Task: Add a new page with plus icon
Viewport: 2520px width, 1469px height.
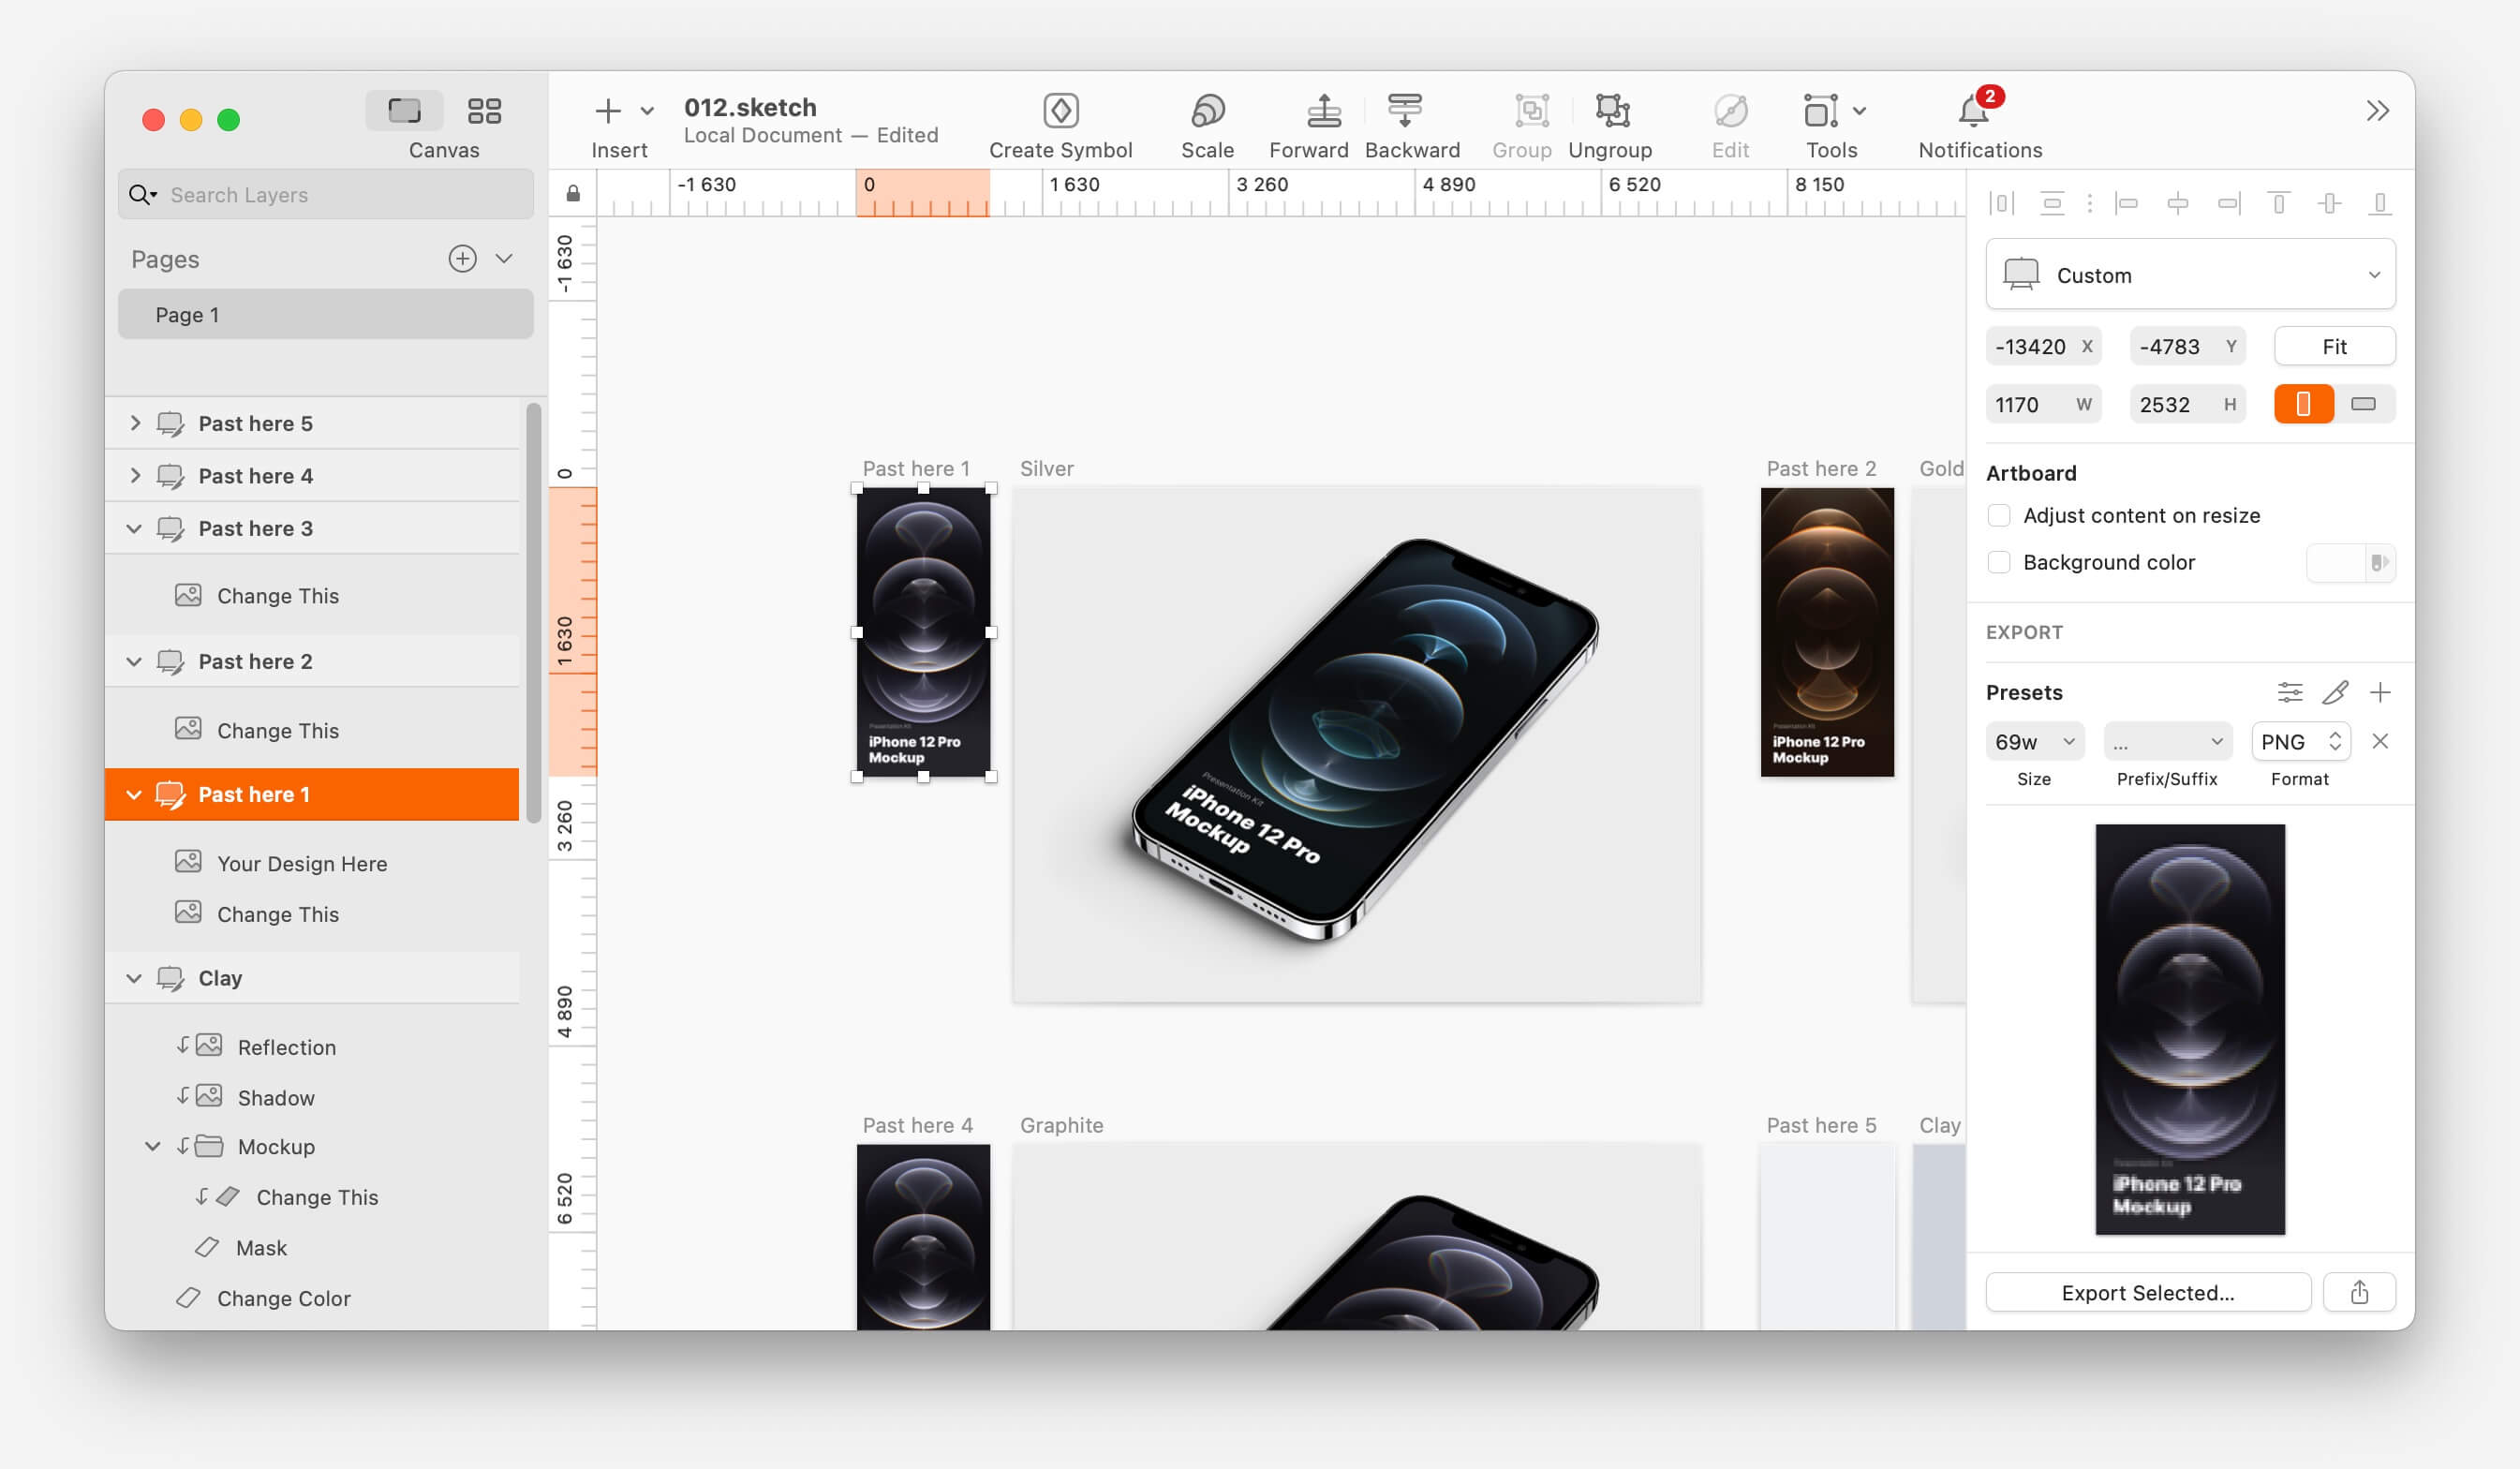Action: [x=462, y=259]
